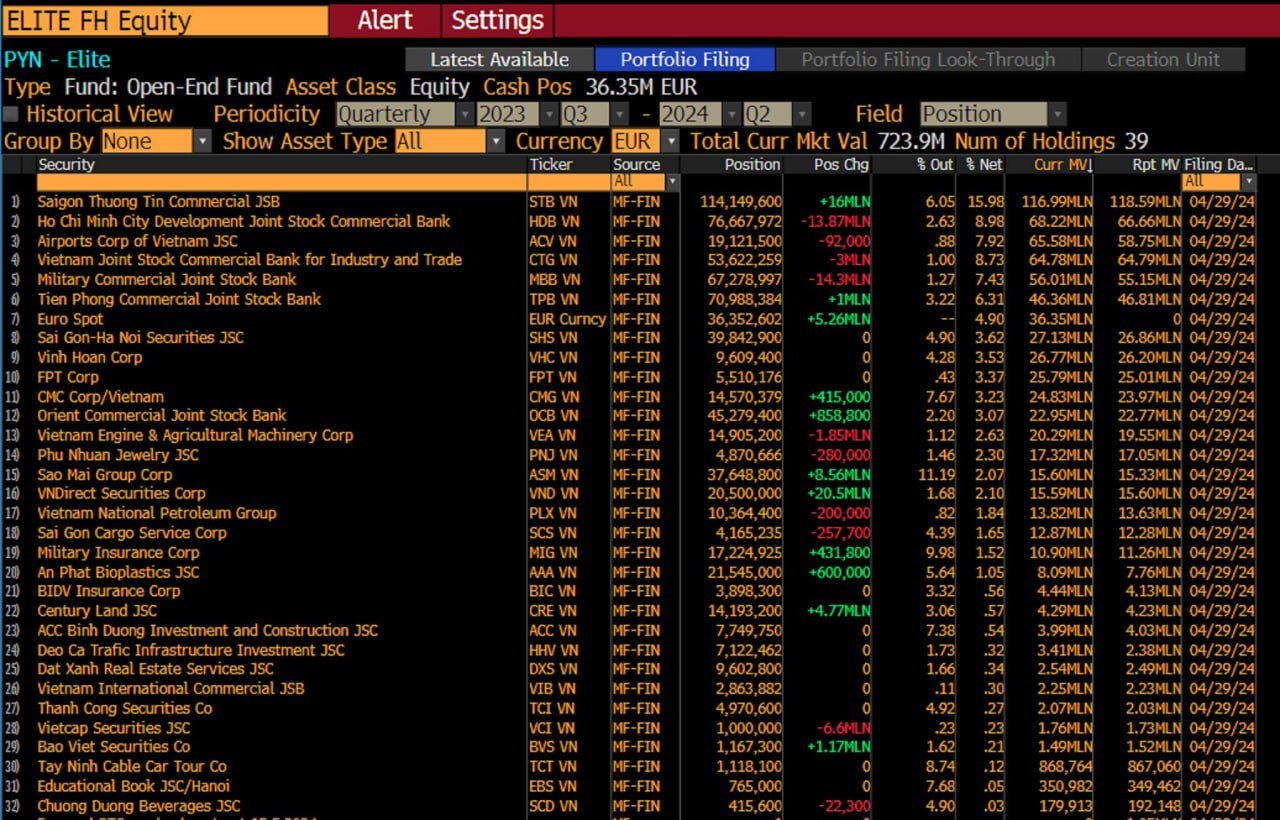Select An Phat Bioplastics JSC
1280x820 pixels.
118,572
